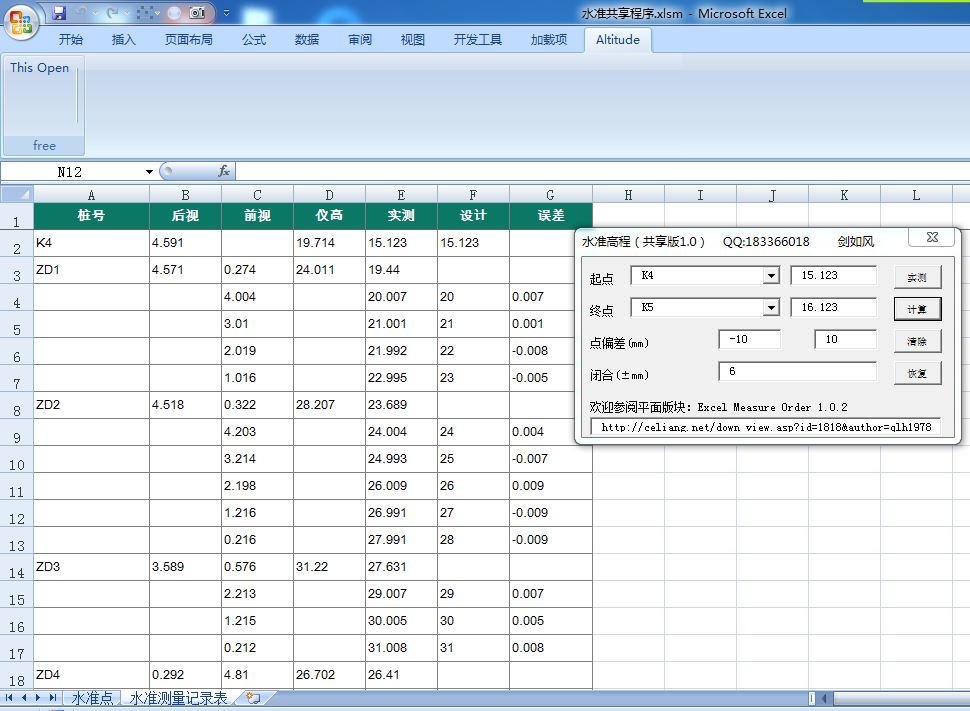Open the Redo history dropdown arrow
Screen dimensions: 970x711
(126, 13)
